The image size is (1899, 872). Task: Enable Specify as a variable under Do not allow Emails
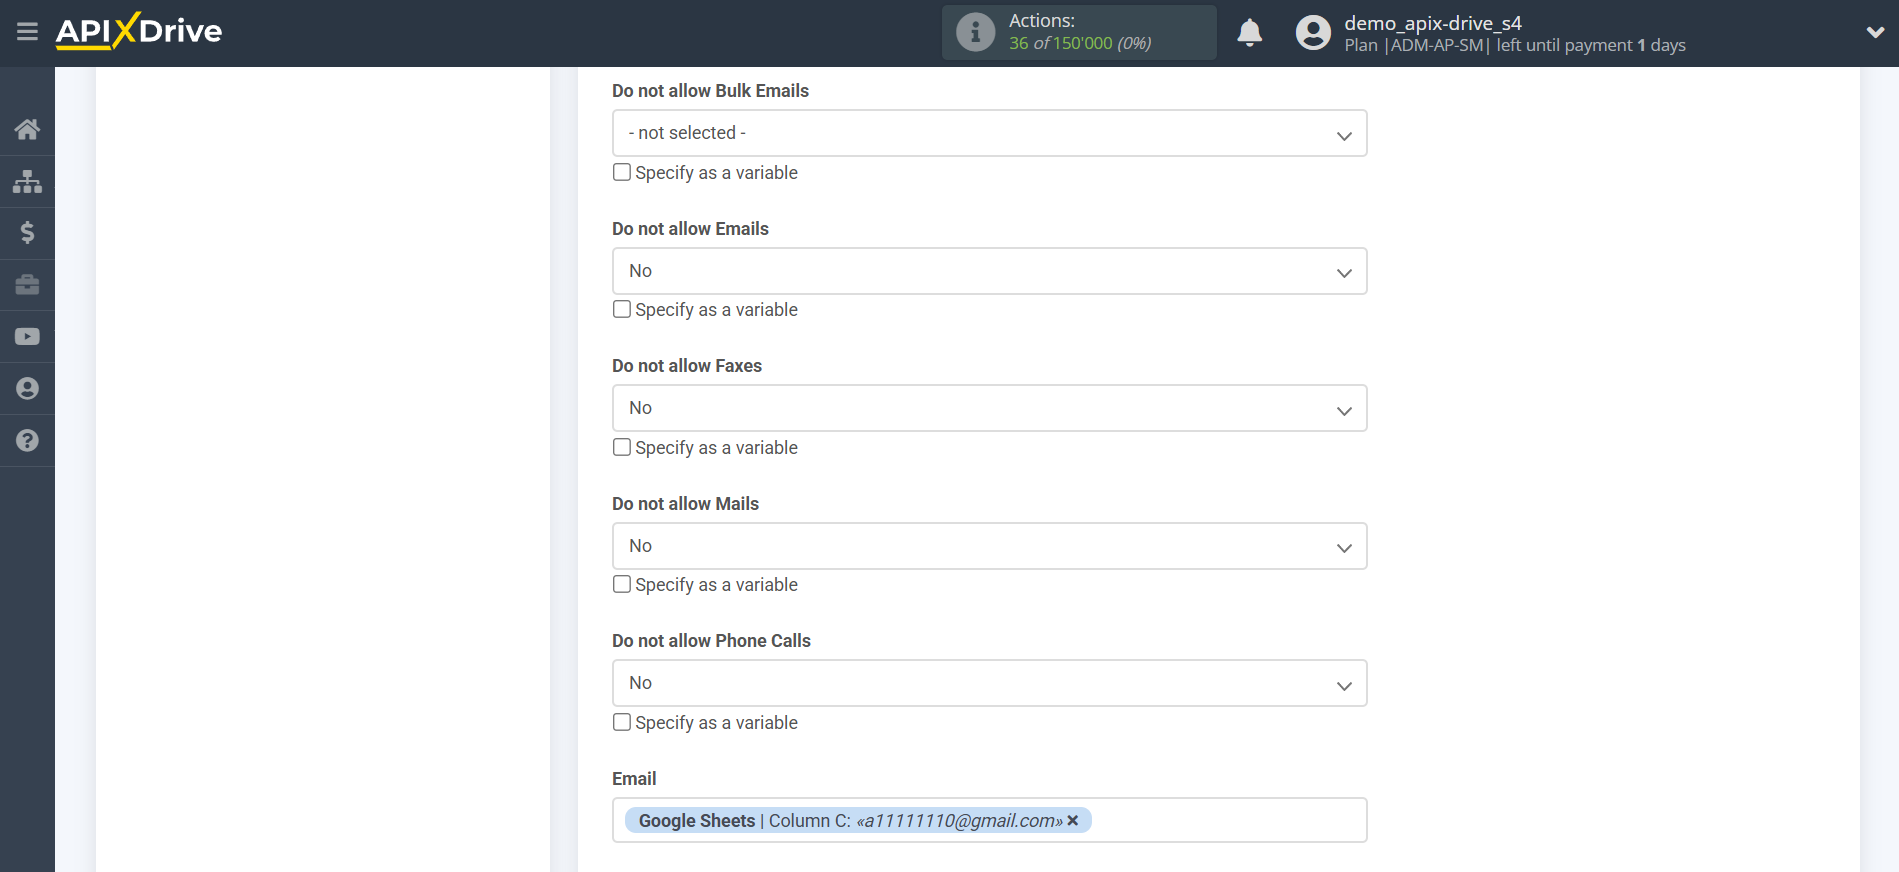(622, 309)
